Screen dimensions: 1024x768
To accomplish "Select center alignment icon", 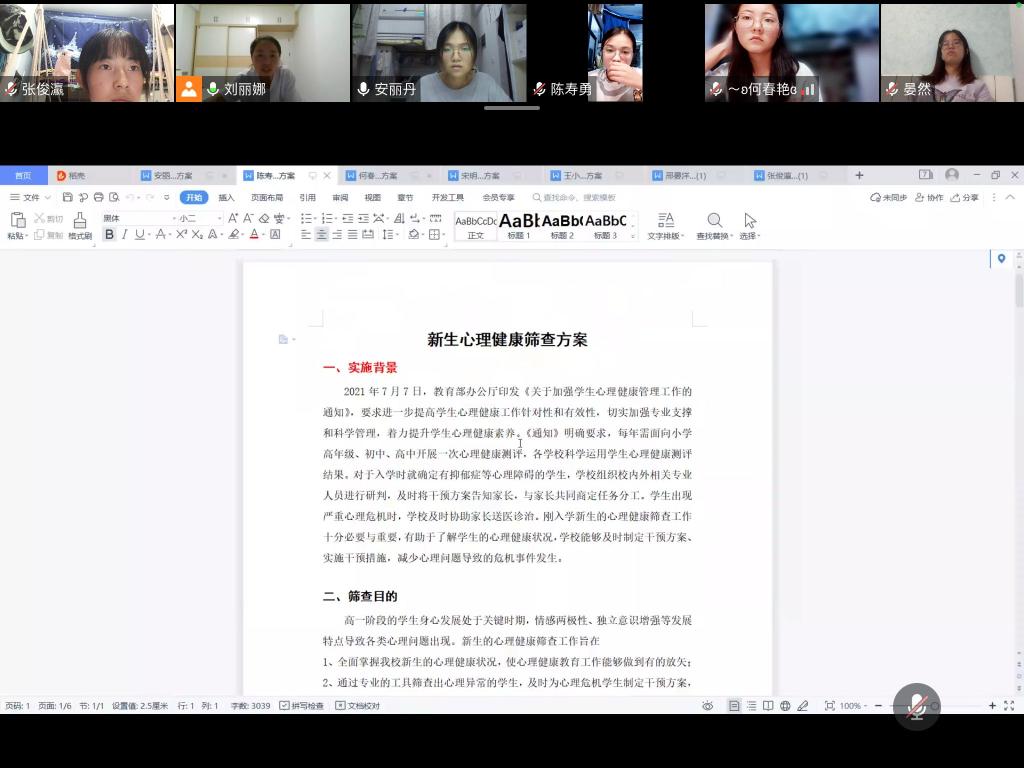I will pyautogui.click(x=322, y=235).
